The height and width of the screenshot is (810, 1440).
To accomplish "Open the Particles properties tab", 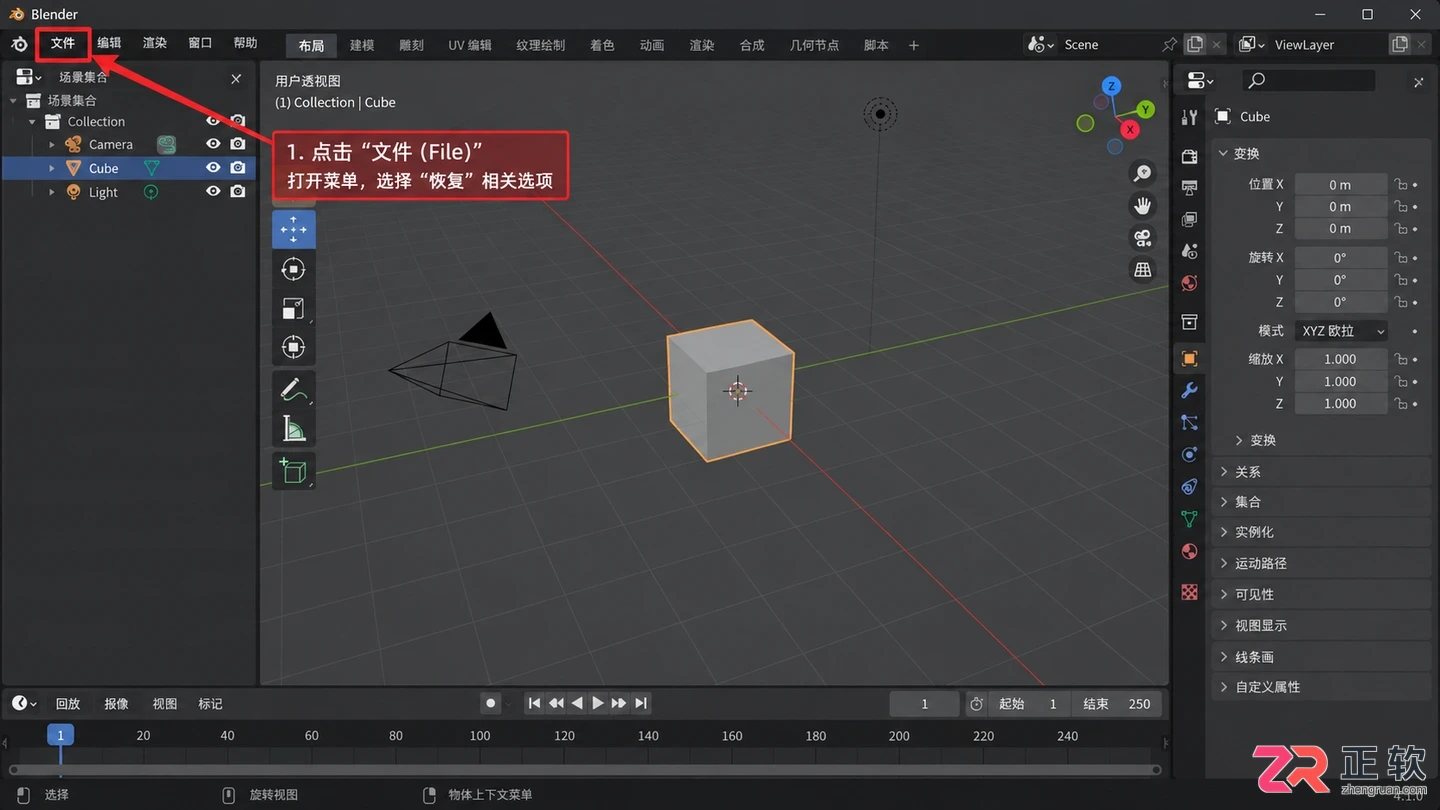I will 1189,422.
